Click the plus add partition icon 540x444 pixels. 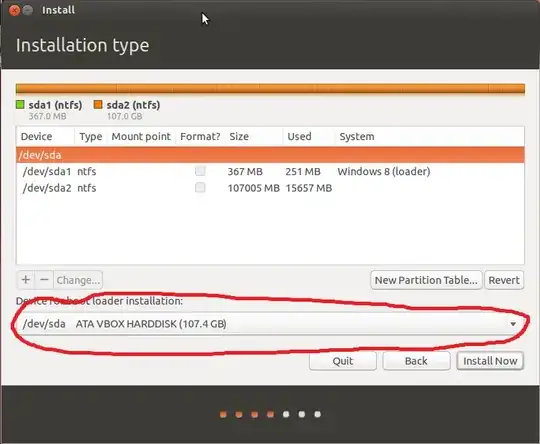pyautogui.click(x=26, y=280)
